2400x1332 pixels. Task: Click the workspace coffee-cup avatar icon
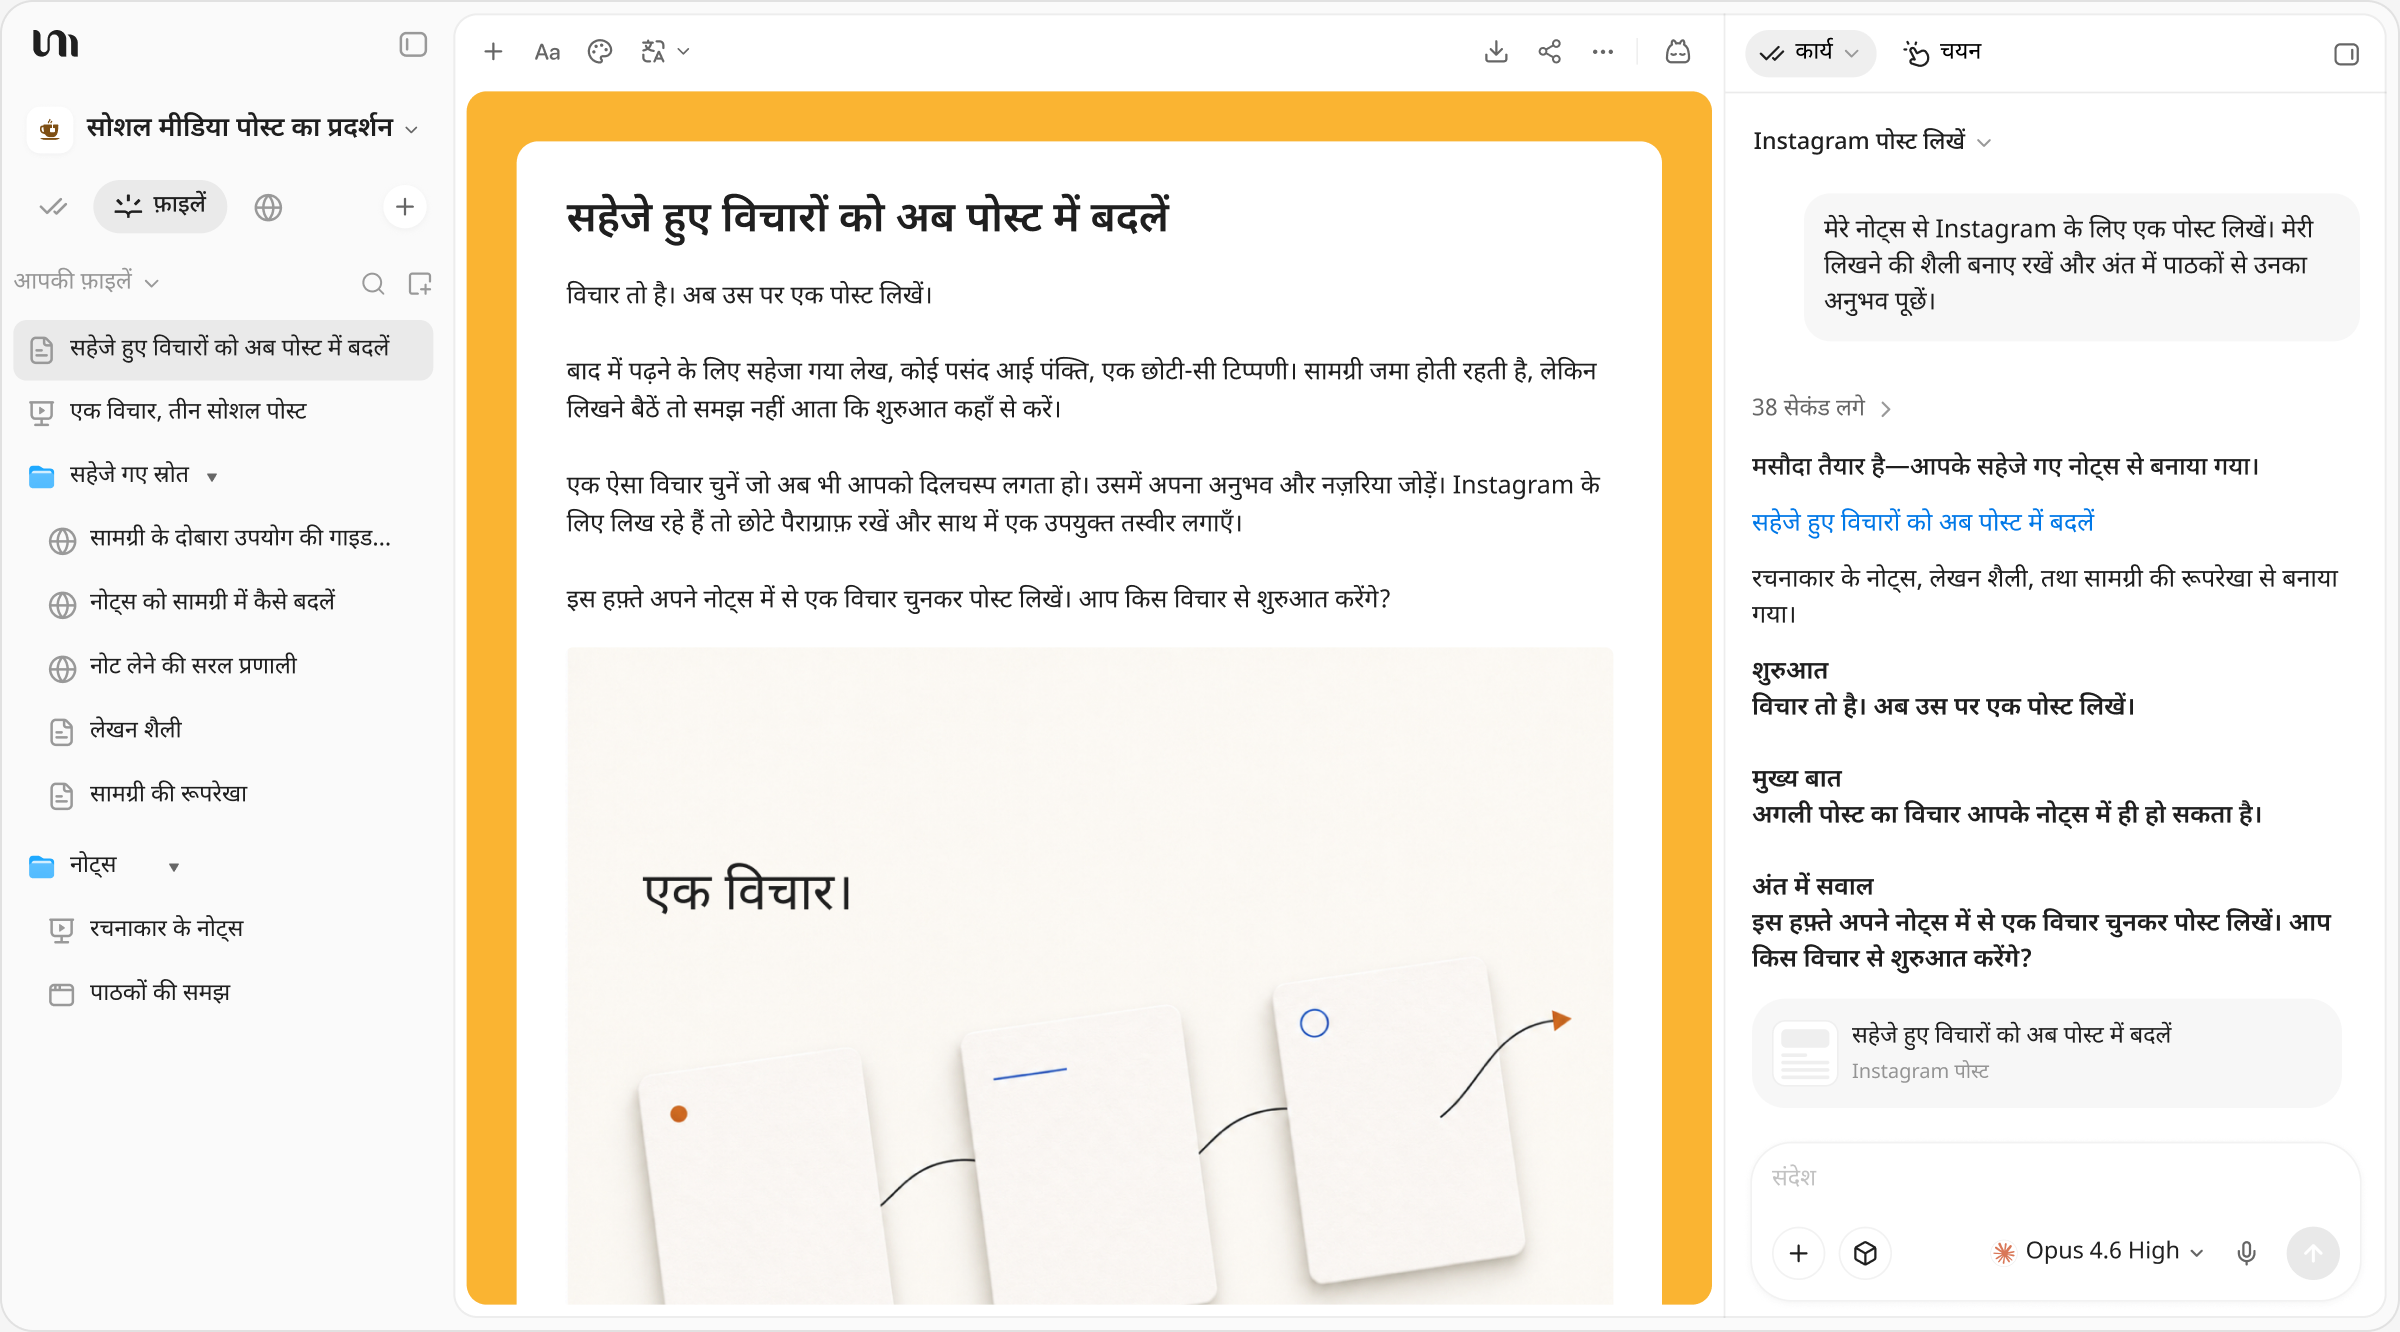[50, 129]
